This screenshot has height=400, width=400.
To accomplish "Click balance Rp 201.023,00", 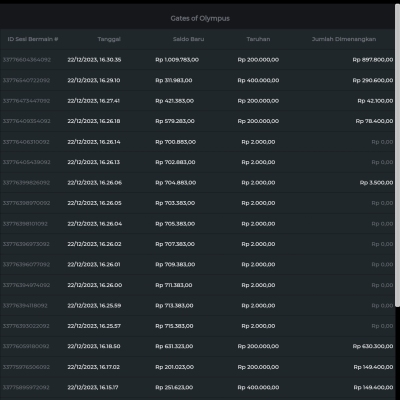I will (174, 367).
